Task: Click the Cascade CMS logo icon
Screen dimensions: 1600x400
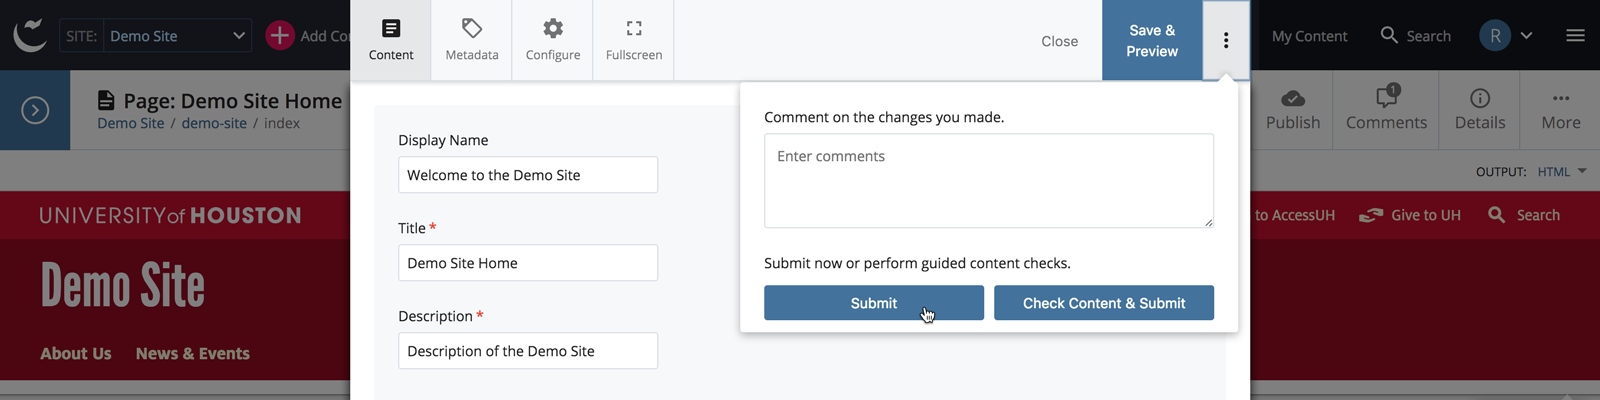Action: click(30, 35)
